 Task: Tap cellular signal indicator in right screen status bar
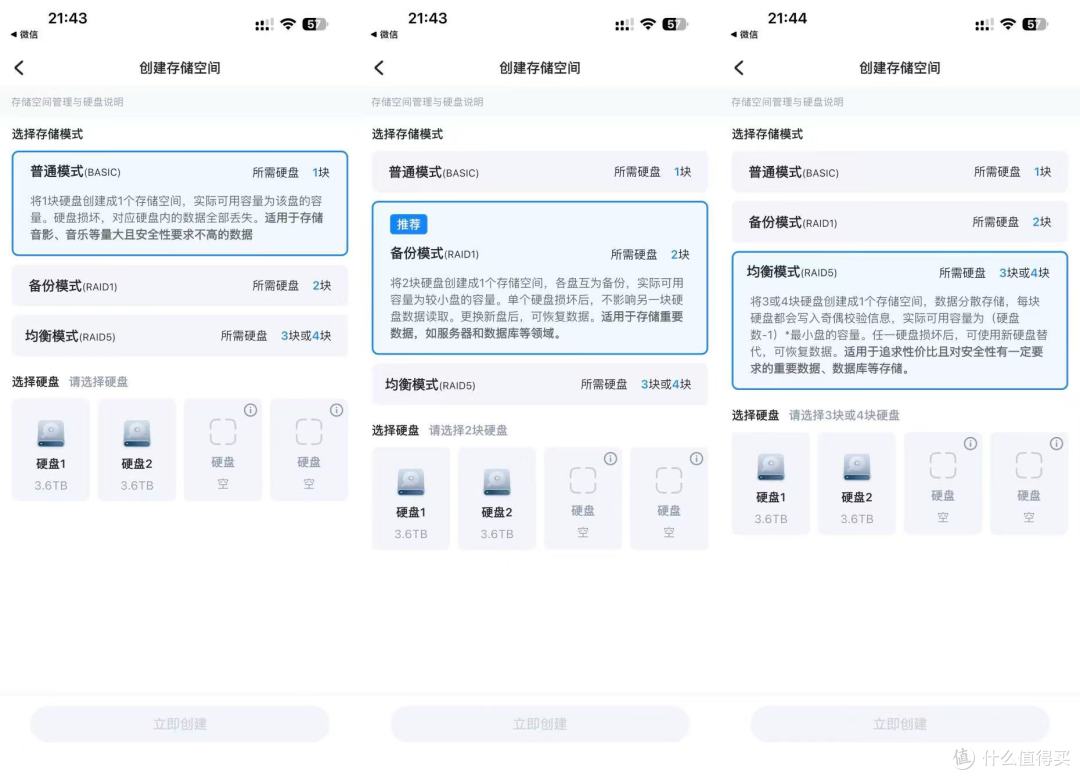click(984, 25)
